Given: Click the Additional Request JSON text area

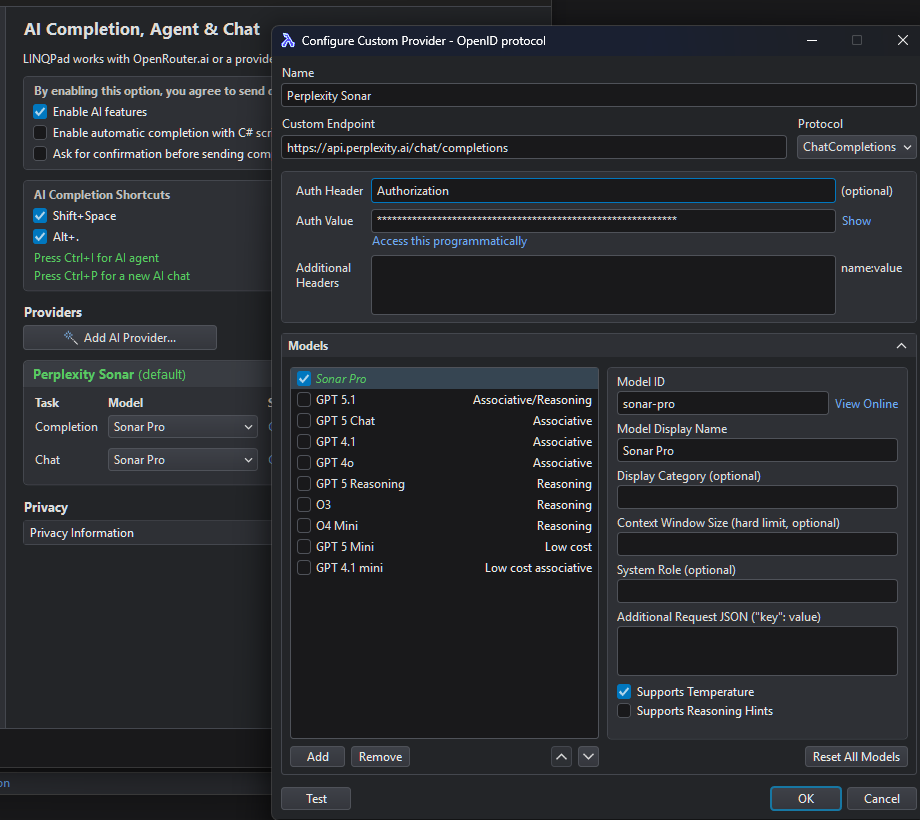Looking at the screenshot, I should click(x=757, y=650).
